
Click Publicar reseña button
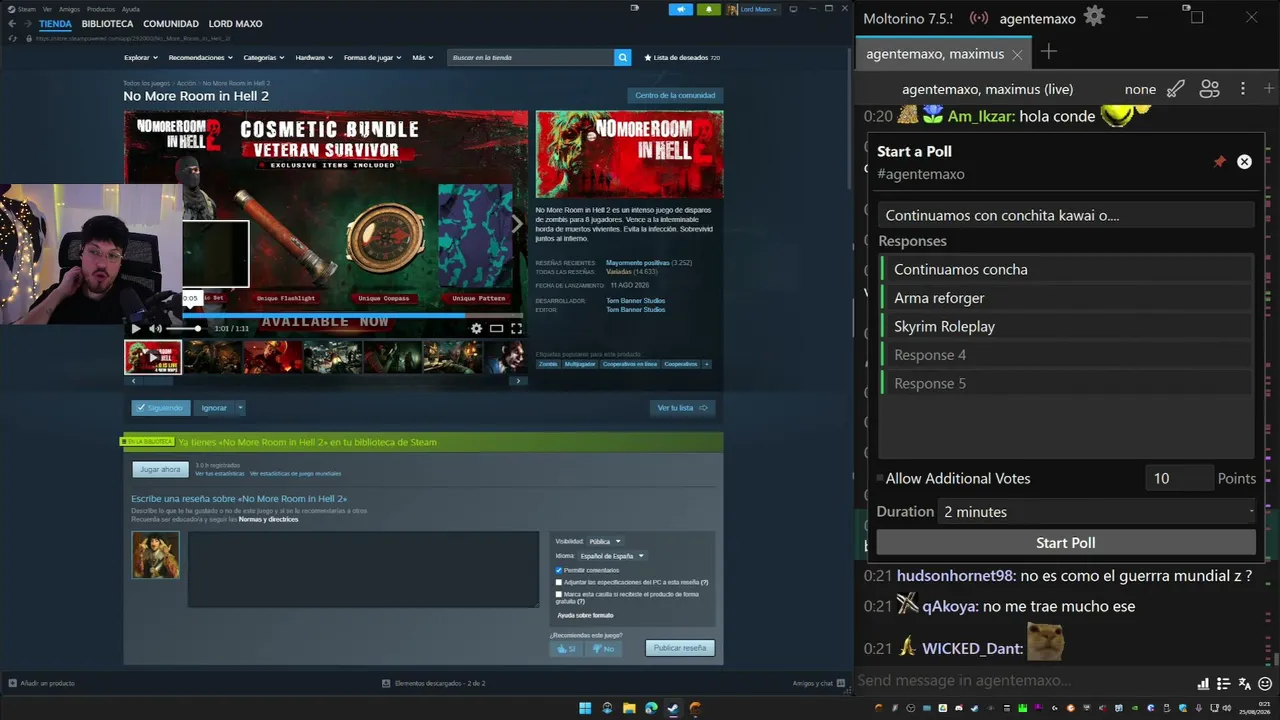click(680, 648)
